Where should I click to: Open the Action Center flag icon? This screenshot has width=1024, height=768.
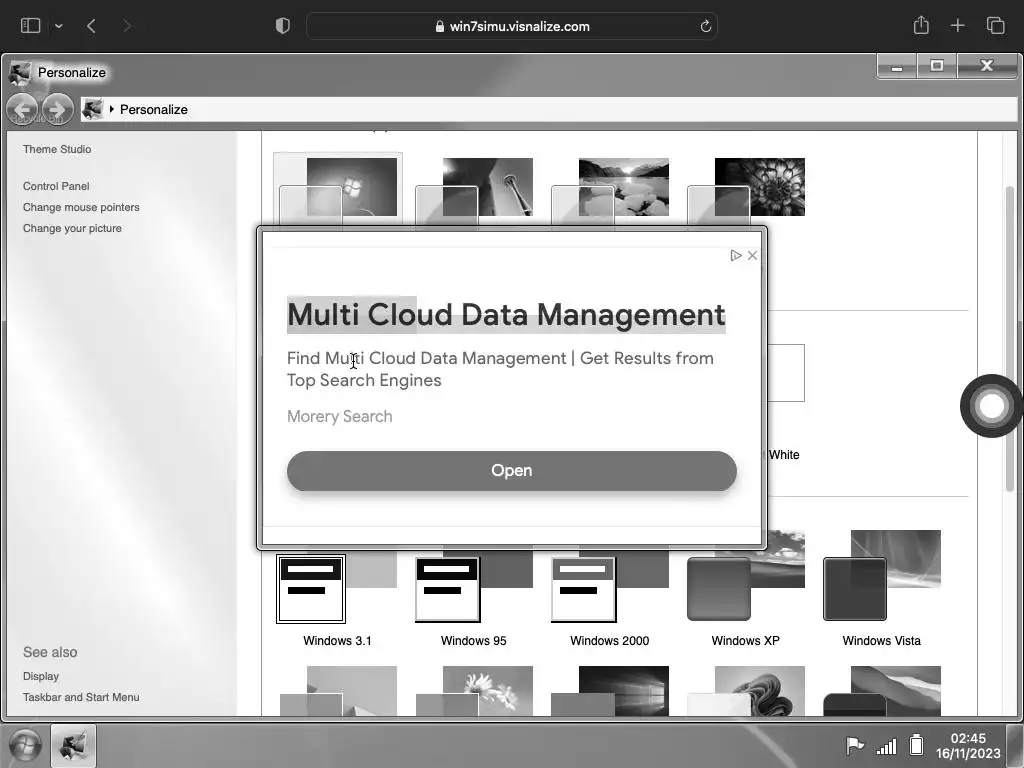click(x=854, y=745)
